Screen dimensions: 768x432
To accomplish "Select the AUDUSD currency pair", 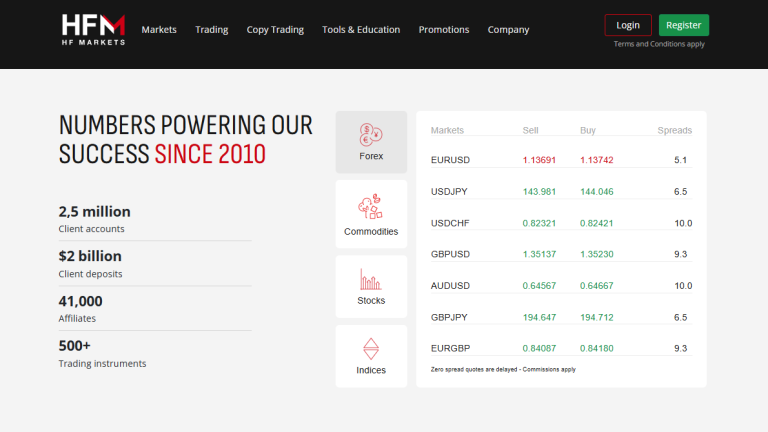I will tap(450, 285).
